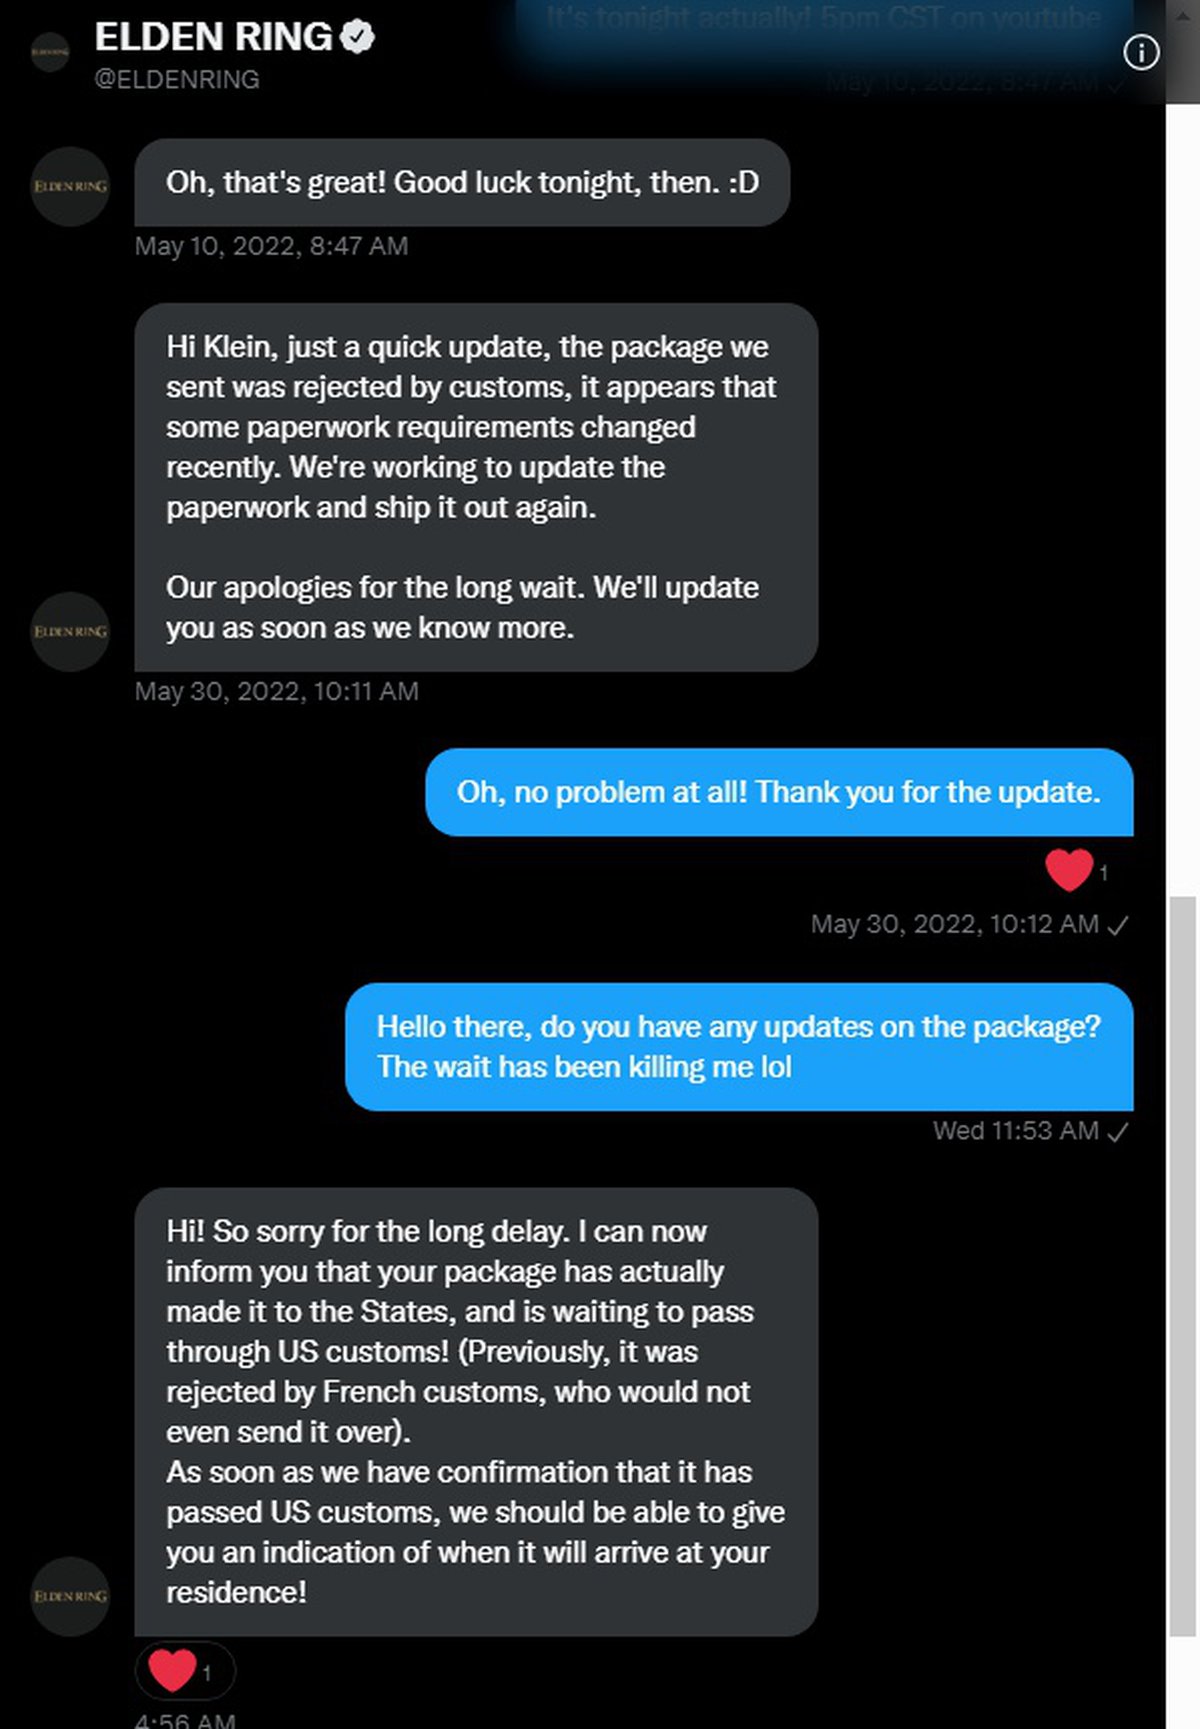1200x1729 pixels.
Task: Select the "Hi Klein, just a quick update" message
Action: (x=476, y=487)
